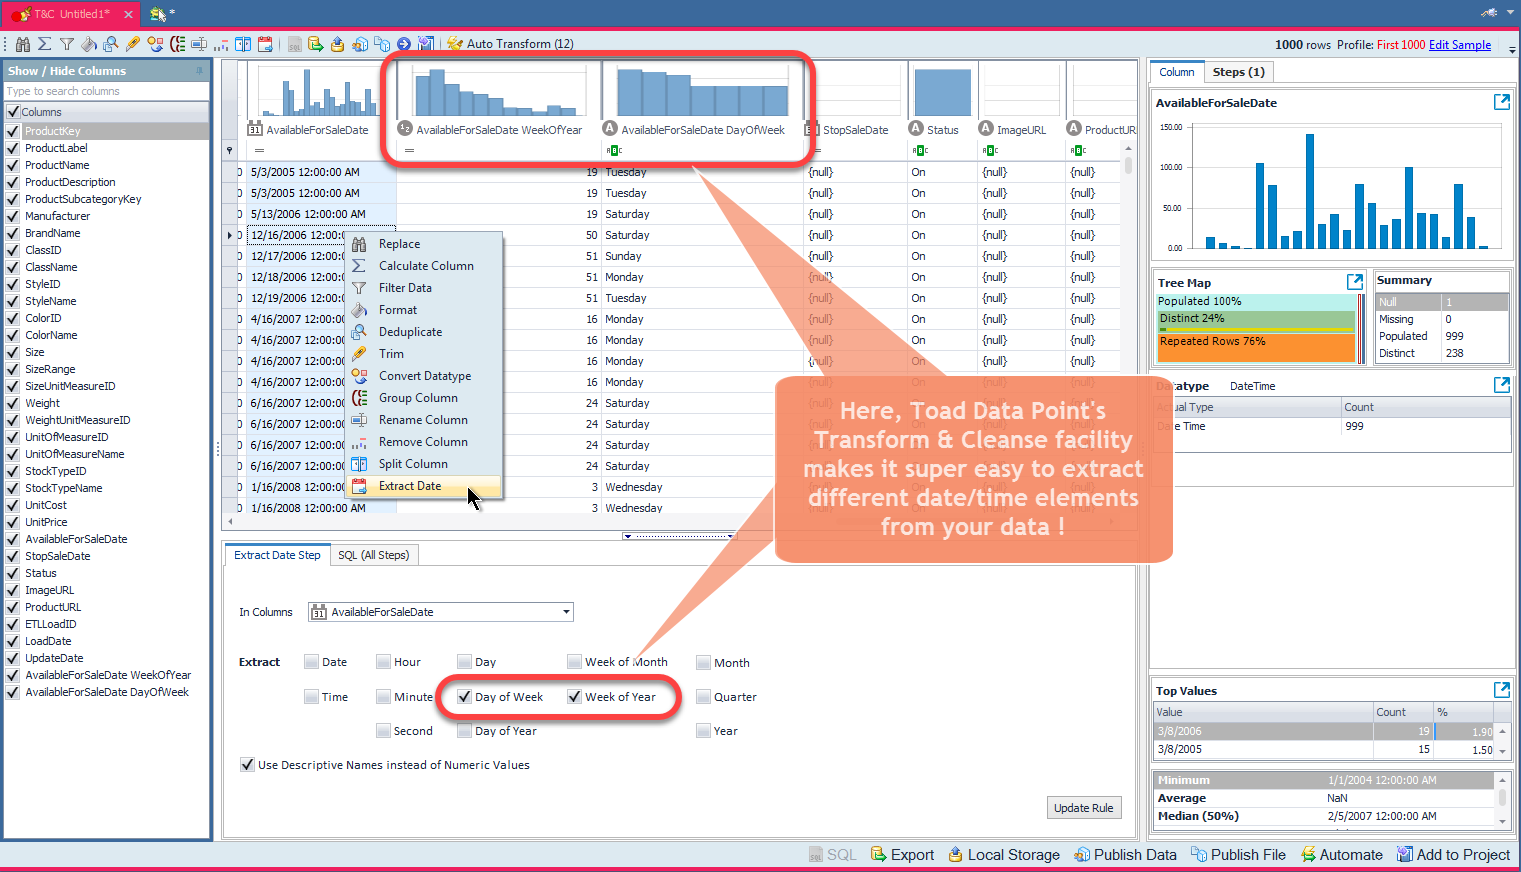Click the Extract Date calendar toolbar icon
The height and width of the screenshot is (872, 1521).
coord(265,44)
